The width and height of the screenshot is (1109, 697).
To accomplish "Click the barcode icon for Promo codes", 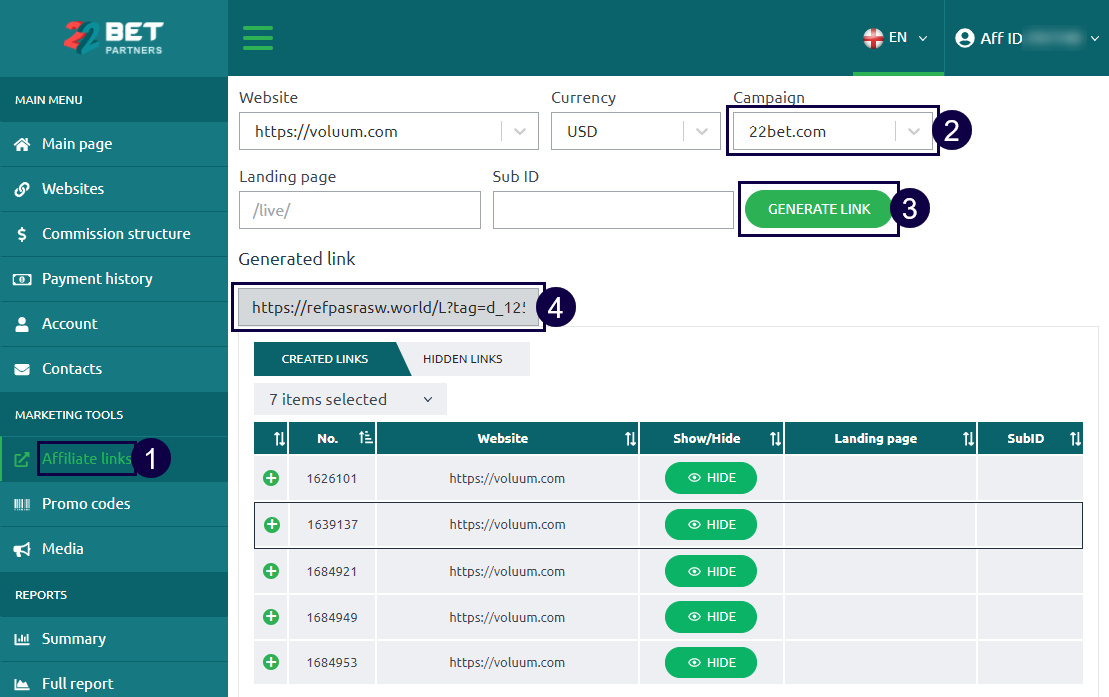I will coord(22,504).
